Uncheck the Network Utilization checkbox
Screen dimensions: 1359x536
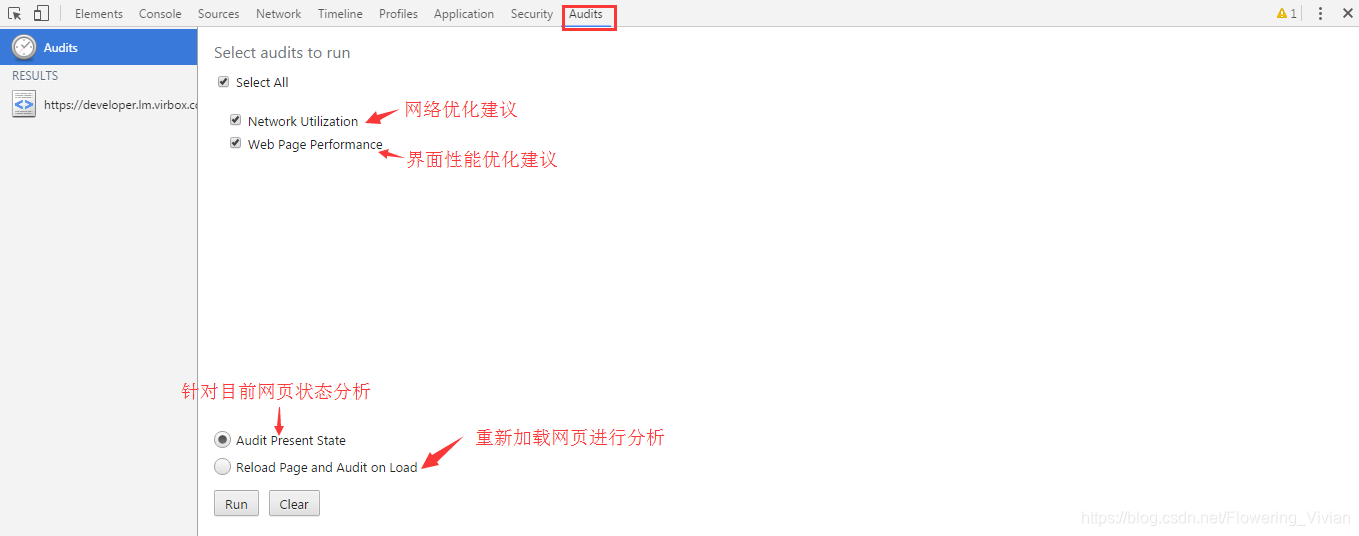[x=236, y=120]
